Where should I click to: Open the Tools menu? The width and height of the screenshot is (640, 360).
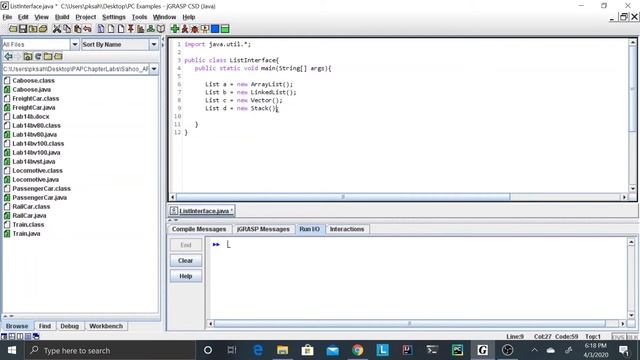pos(139,17)
